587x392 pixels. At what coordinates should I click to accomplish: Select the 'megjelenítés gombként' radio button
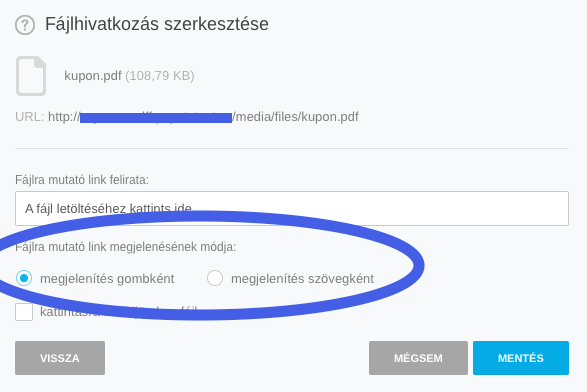click(24, 278)
